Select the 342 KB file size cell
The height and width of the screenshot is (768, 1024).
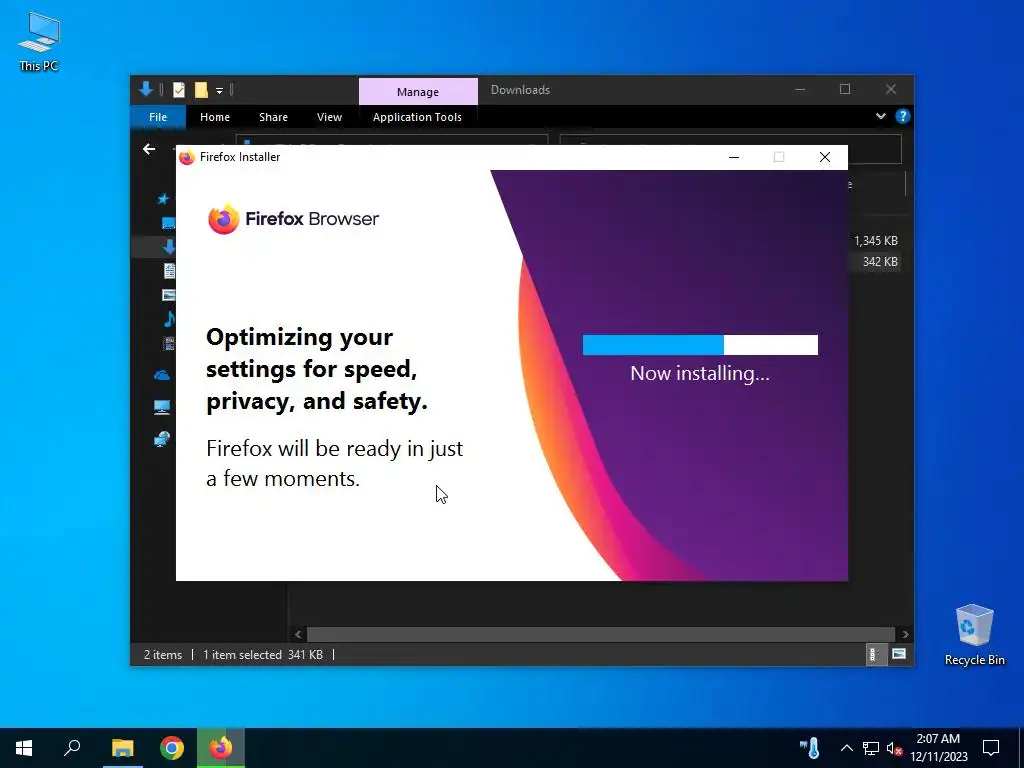pos(880,262)
